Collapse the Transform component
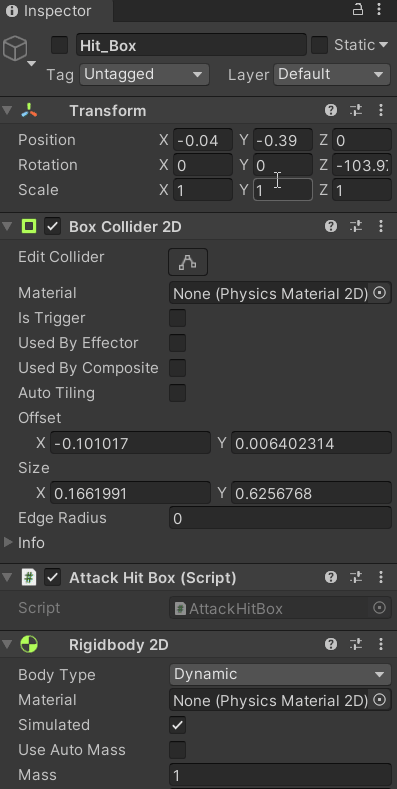The image size is (397, 789). pyautogui.click(x=7, y=110)
